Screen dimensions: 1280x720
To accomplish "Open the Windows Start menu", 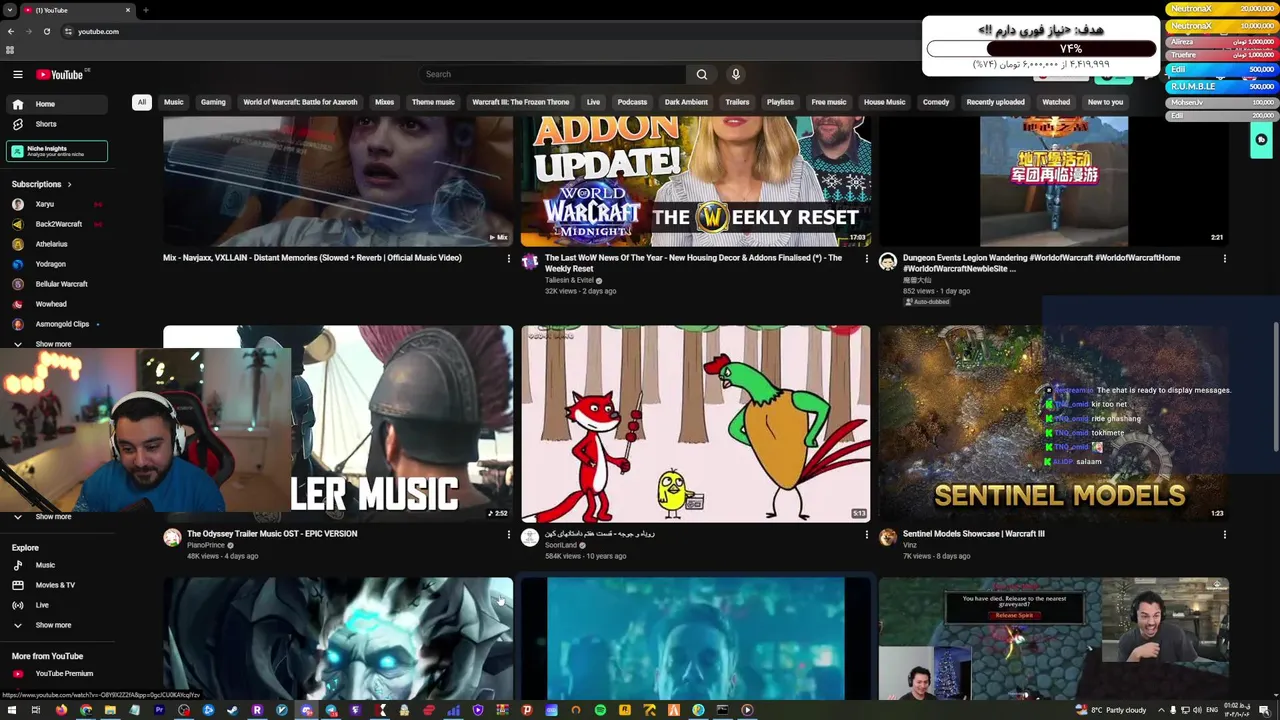I will click(x=11, y=710).
